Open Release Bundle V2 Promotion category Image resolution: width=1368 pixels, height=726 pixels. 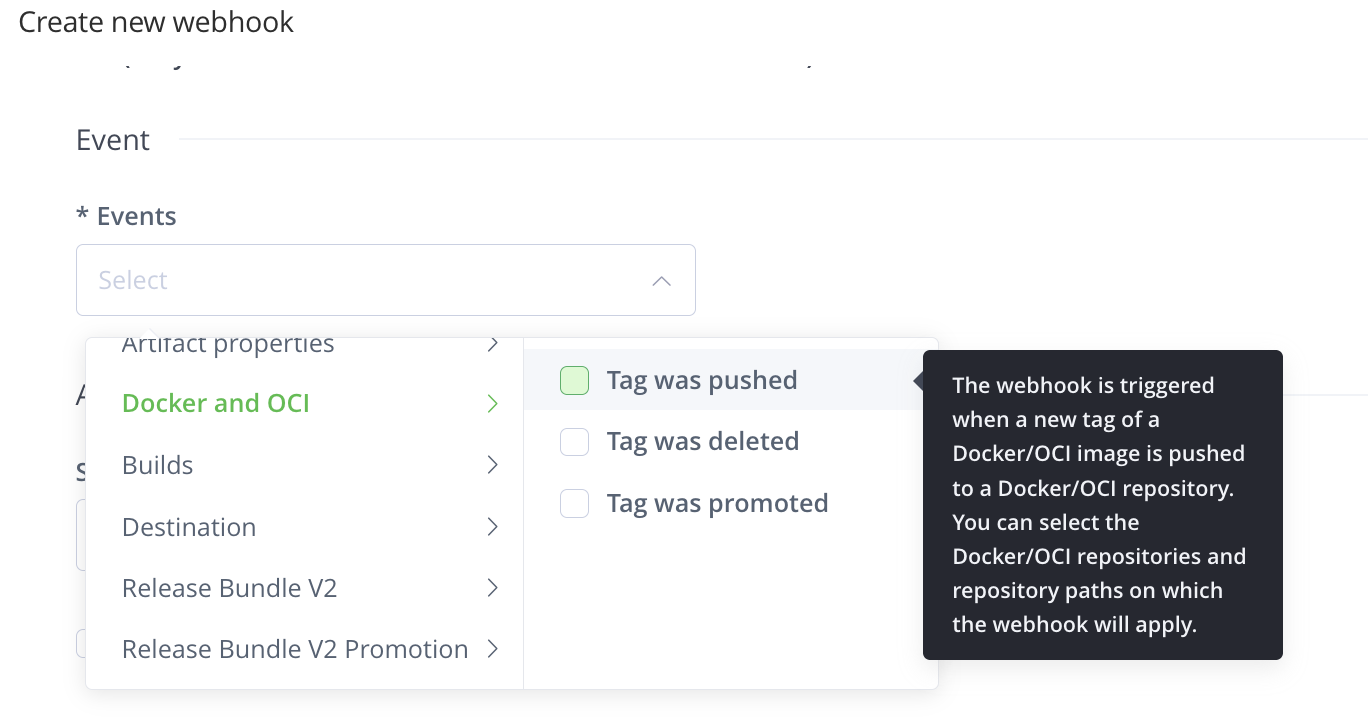tap(295, 649)
